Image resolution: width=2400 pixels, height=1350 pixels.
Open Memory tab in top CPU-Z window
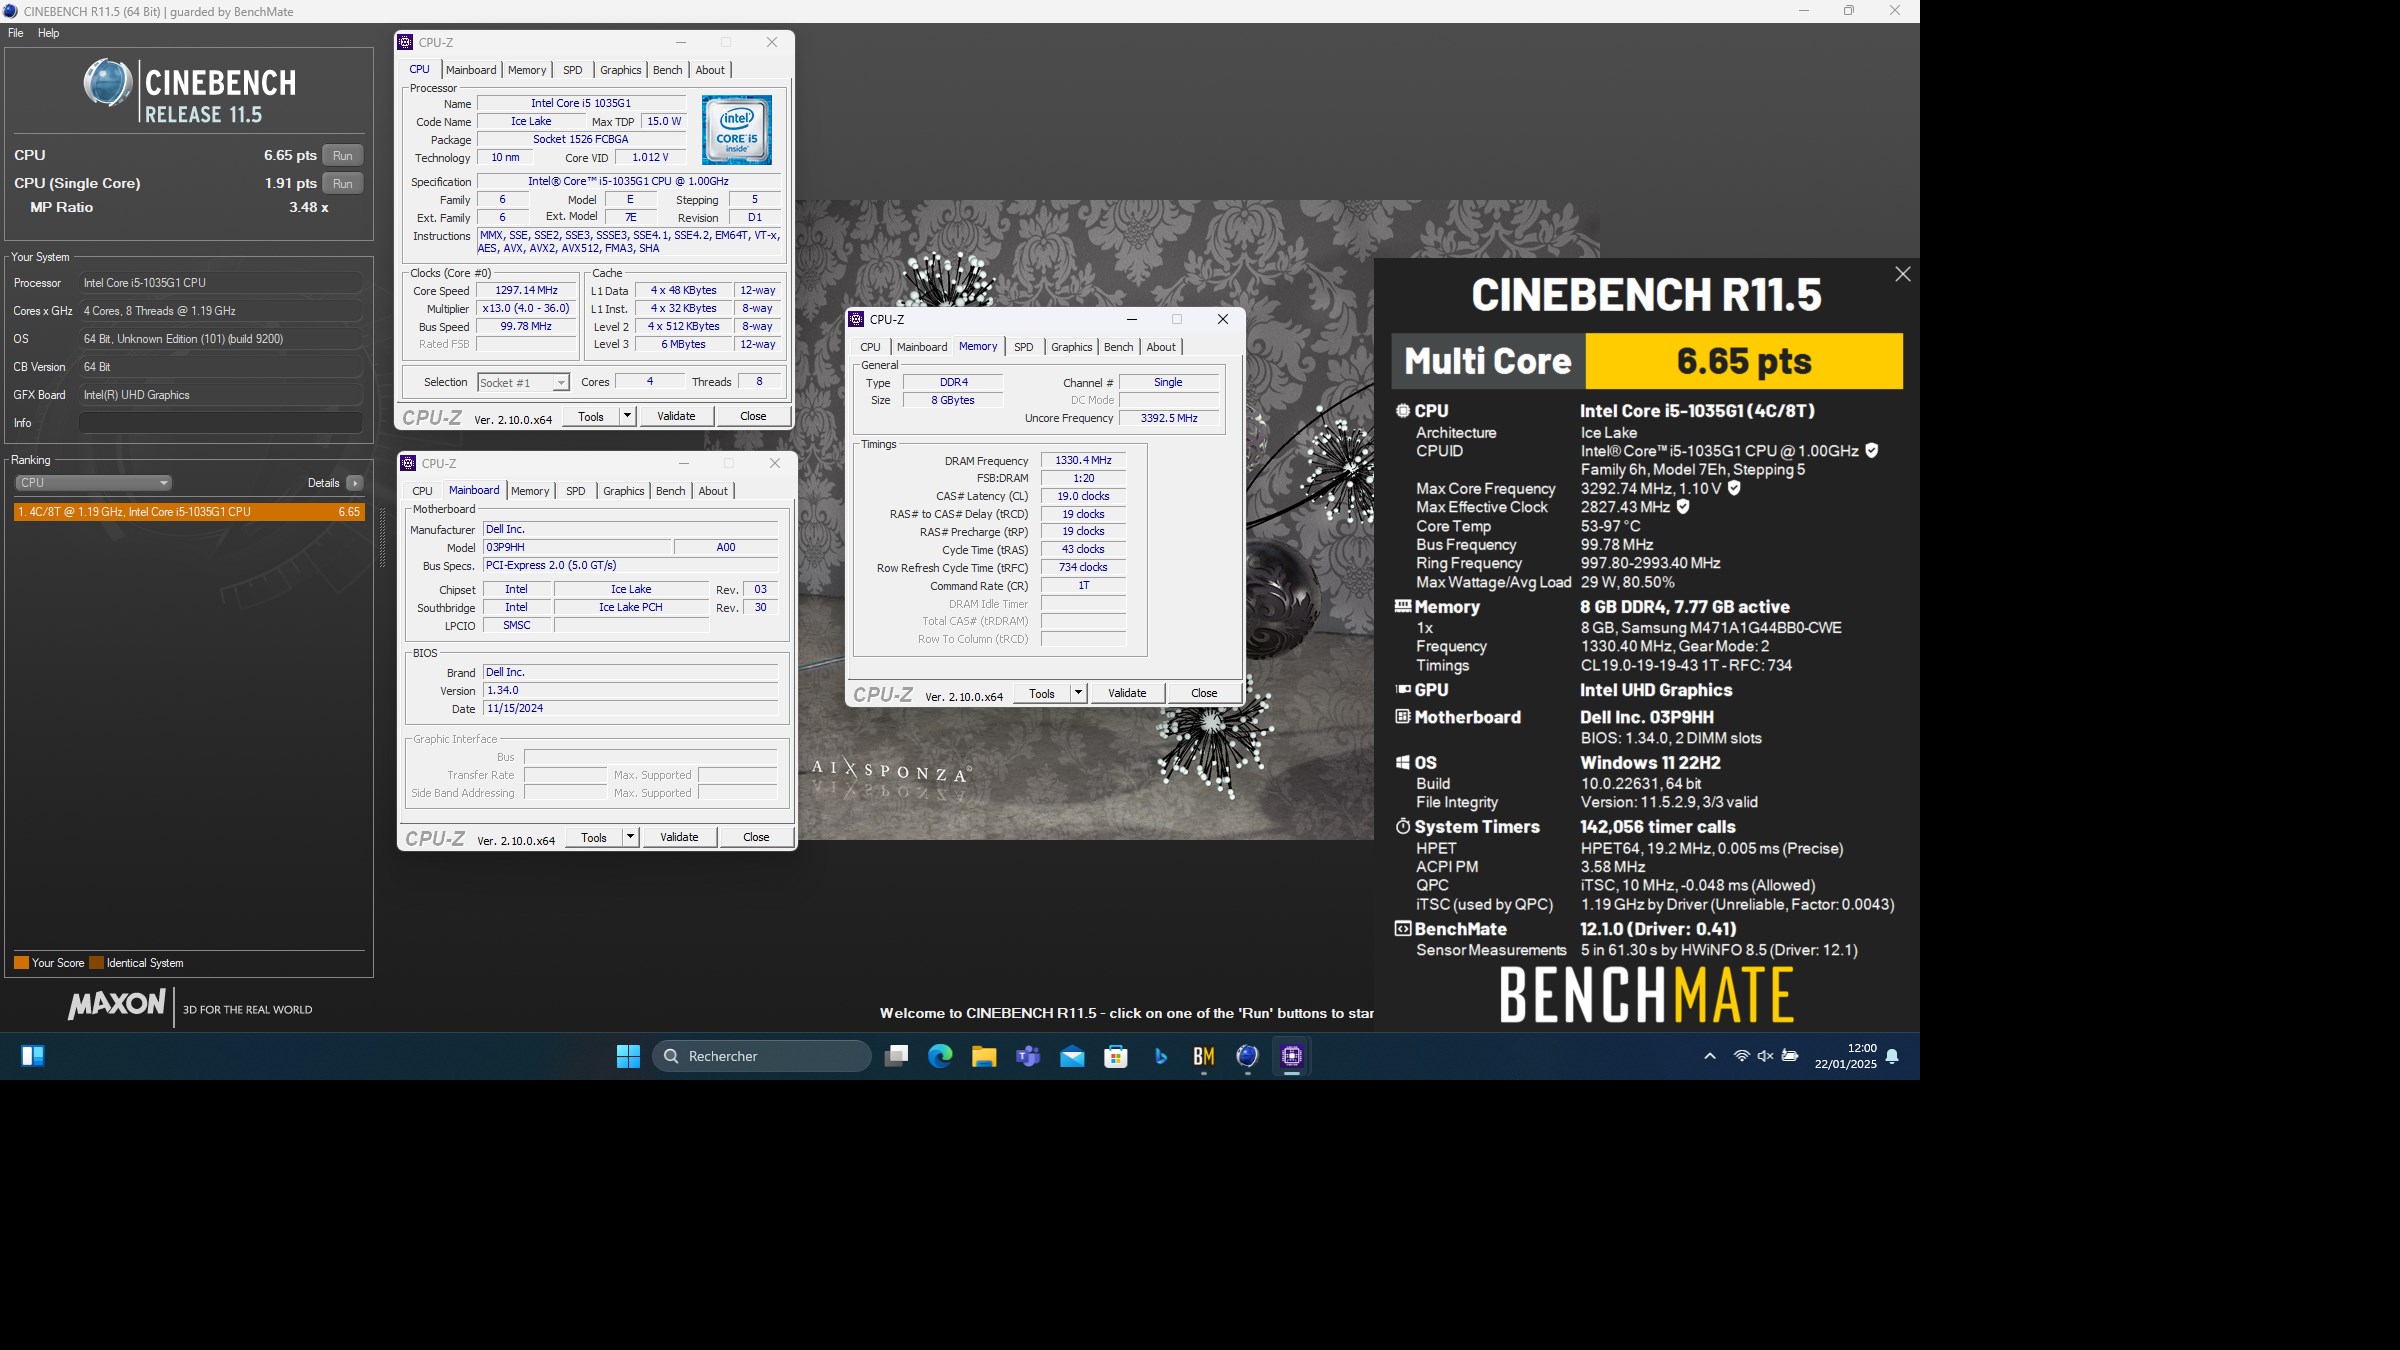tap(527, 70)
